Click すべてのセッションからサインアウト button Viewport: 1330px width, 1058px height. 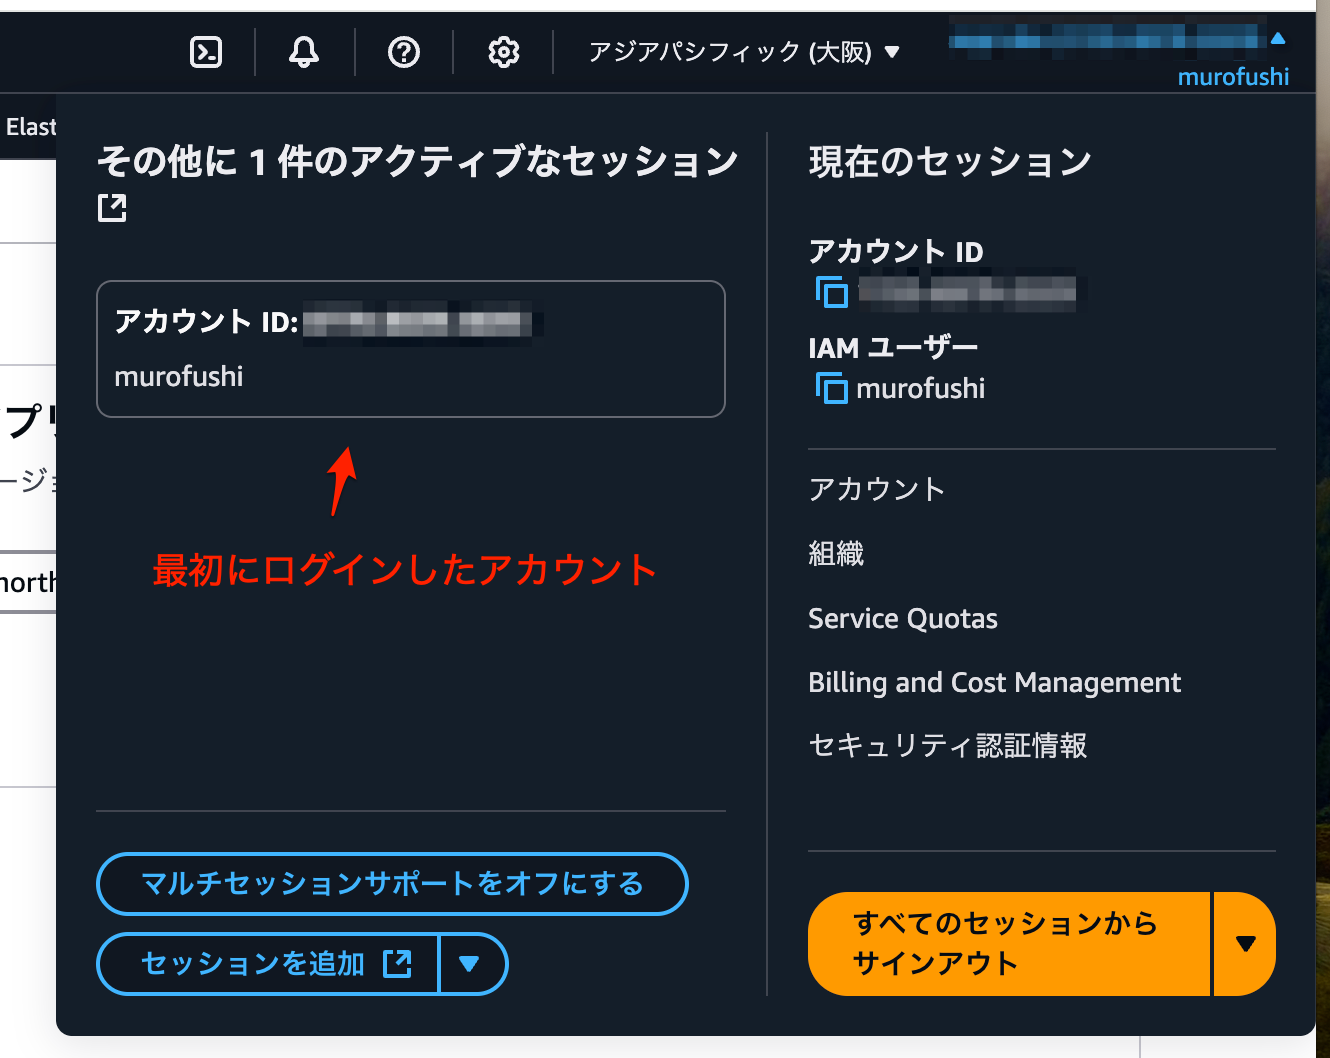(1009, 943)
